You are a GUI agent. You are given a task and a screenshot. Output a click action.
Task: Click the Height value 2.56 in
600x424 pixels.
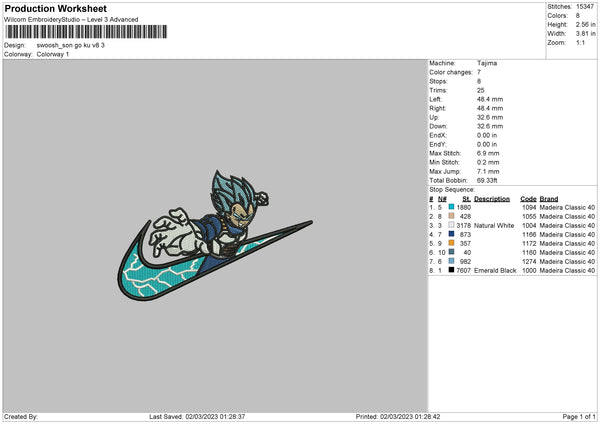click(x=586, y=24)
